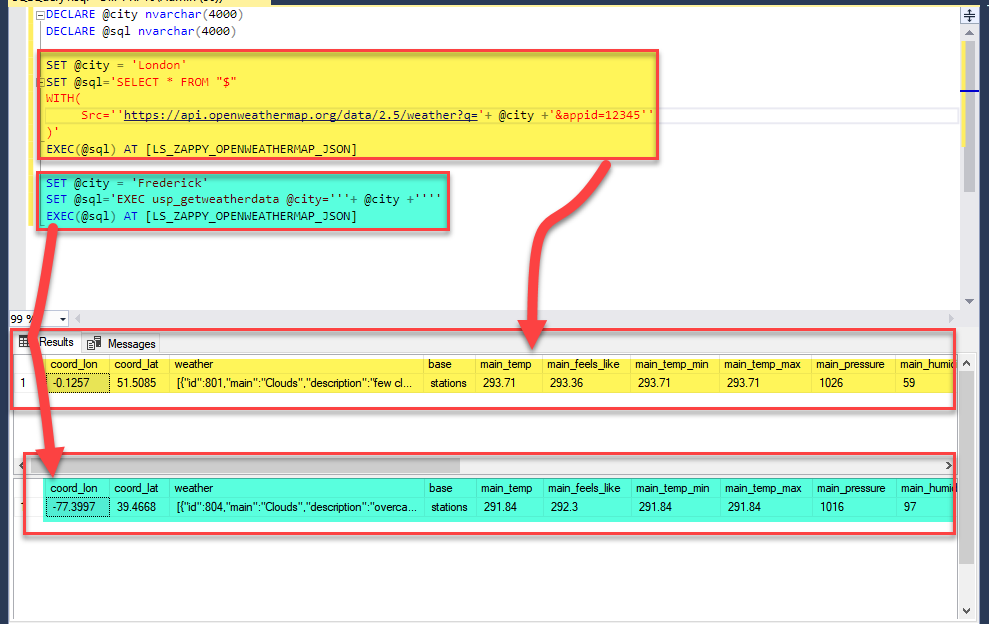This screenshot has width=989, height=624.
Task: Click the 97 humidity cell
Action: click(x=925, y=507)
